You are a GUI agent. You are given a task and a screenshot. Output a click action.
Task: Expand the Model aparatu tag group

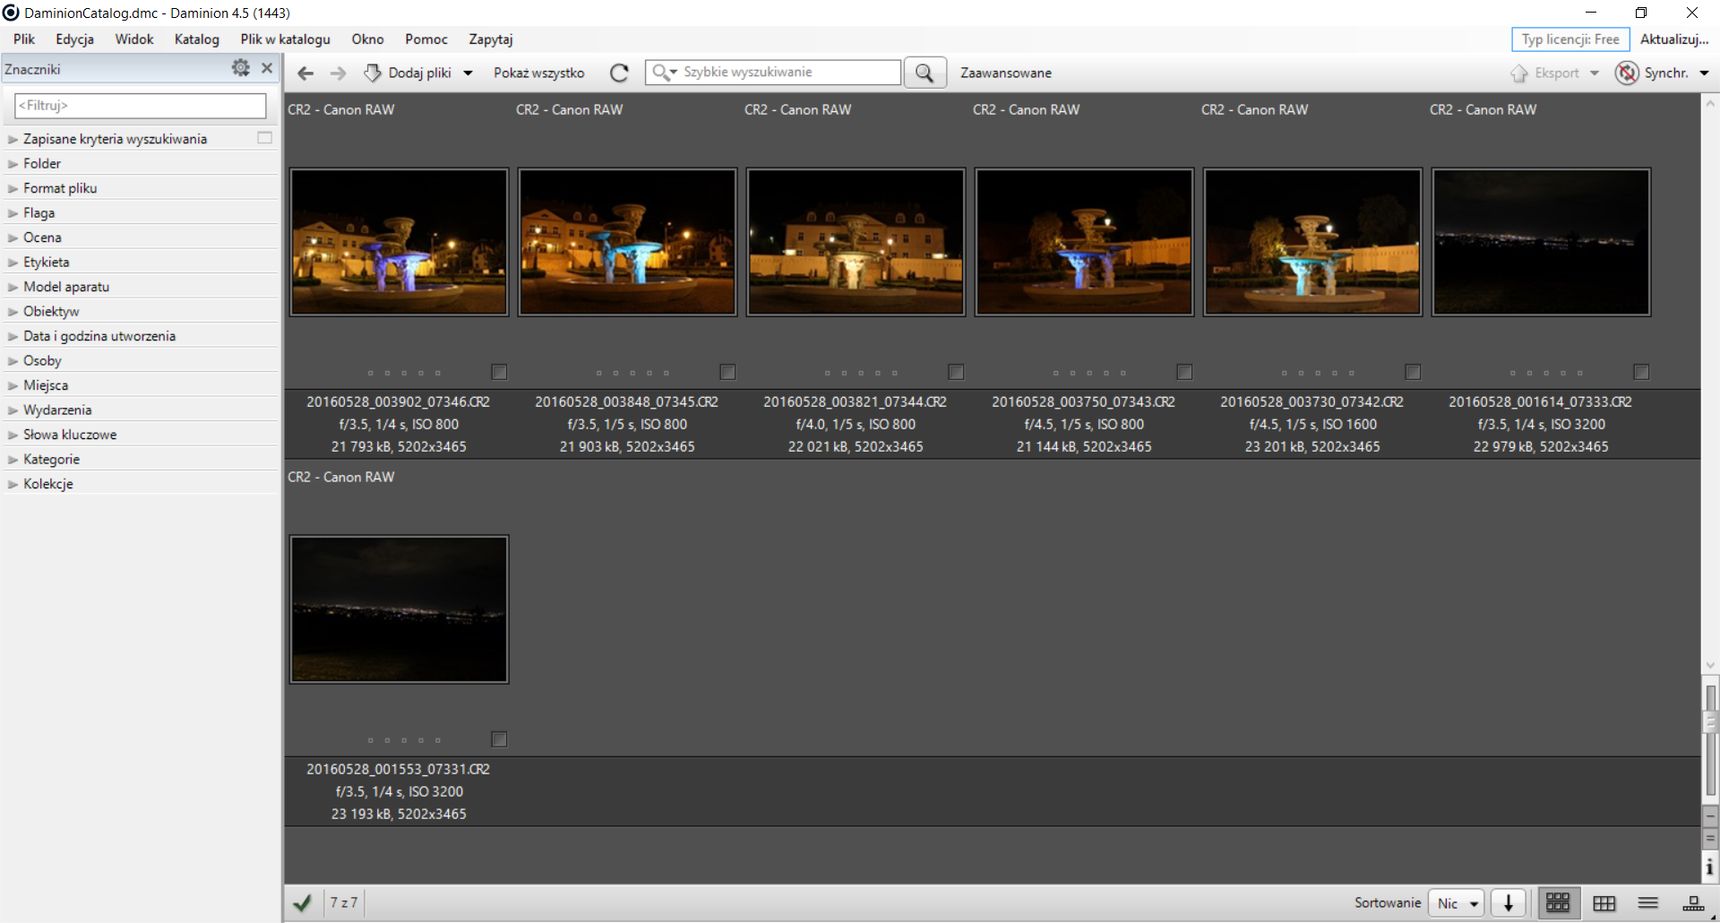pos(13,287)
